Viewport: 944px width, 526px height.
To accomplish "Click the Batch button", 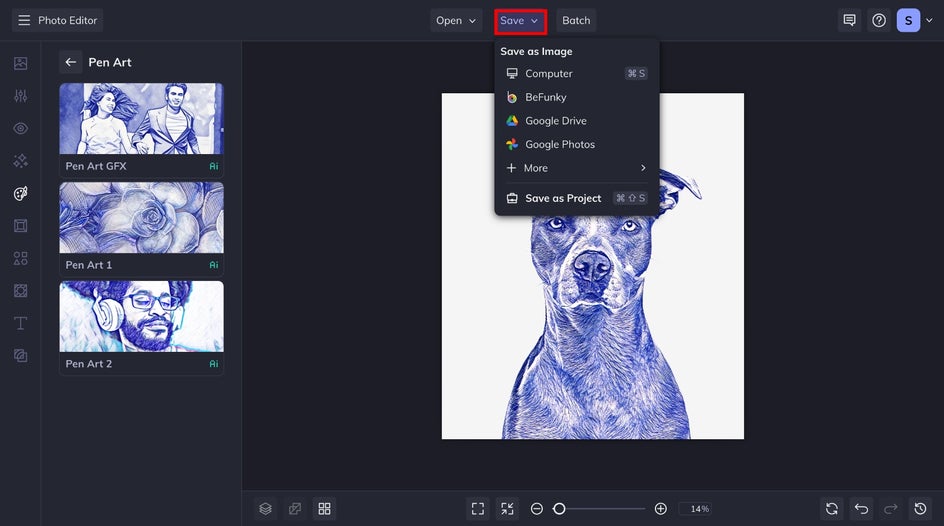I will point(576,20).
